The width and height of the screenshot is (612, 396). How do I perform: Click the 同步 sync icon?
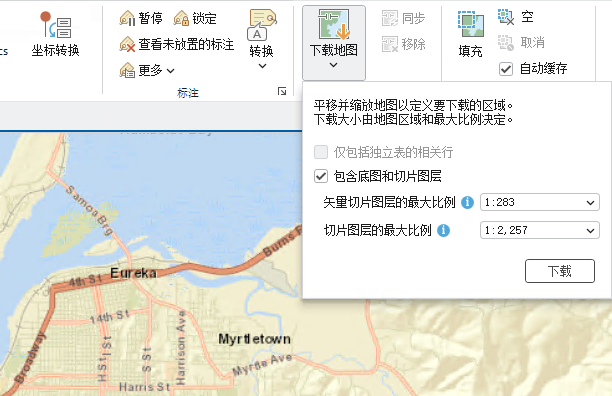click(390, 18)
